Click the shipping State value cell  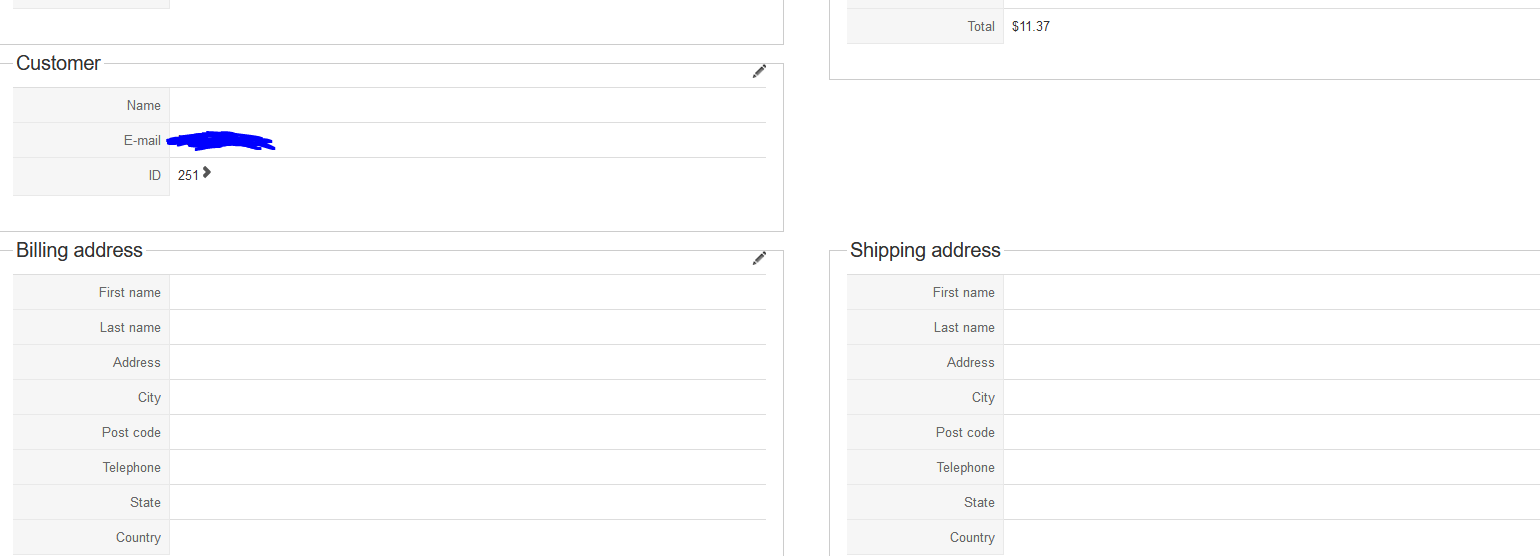click(1270, 503)
